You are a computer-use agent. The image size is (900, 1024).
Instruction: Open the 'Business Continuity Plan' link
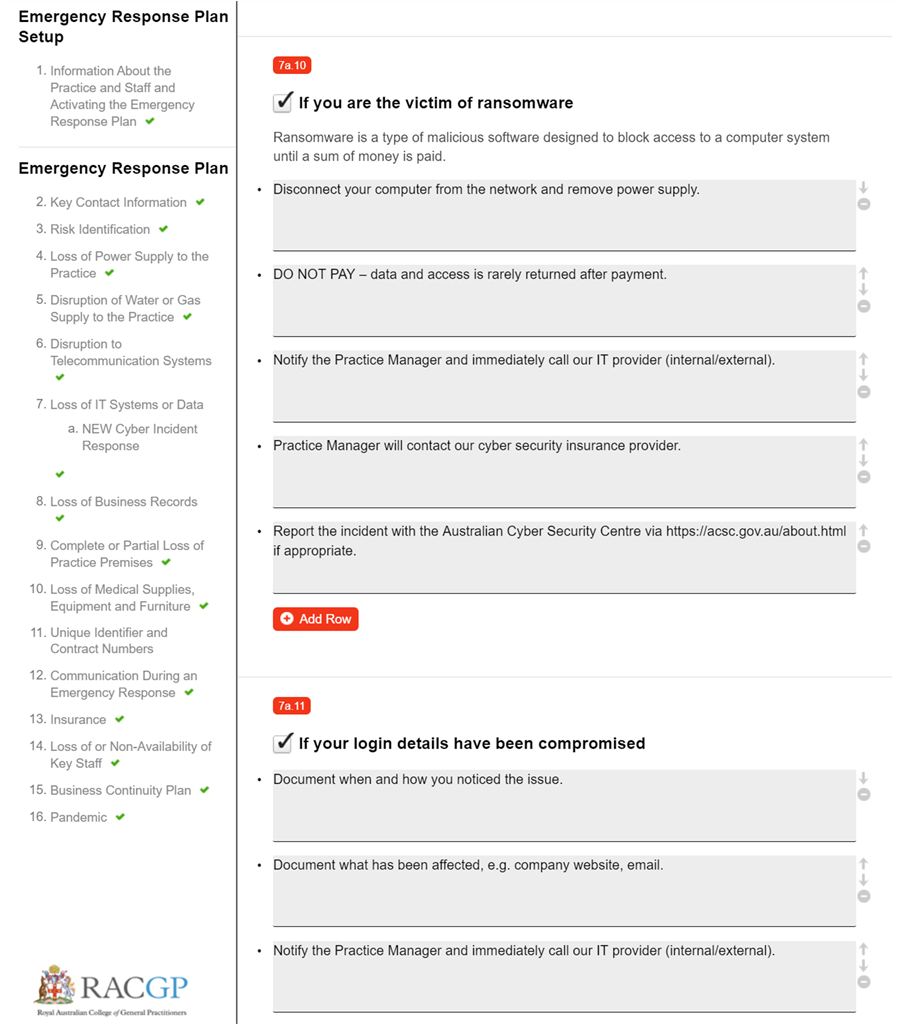click(120, 790)
